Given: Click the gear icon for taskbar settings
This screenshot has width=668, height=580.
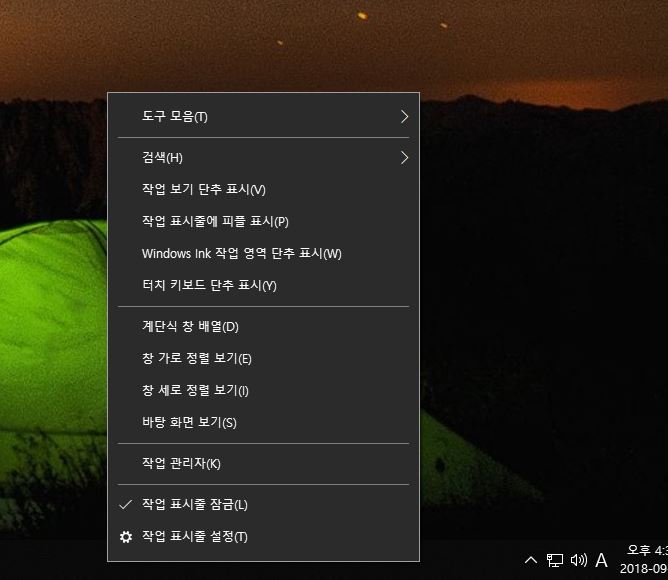Looking at the screenshot, I should (126, 537).
